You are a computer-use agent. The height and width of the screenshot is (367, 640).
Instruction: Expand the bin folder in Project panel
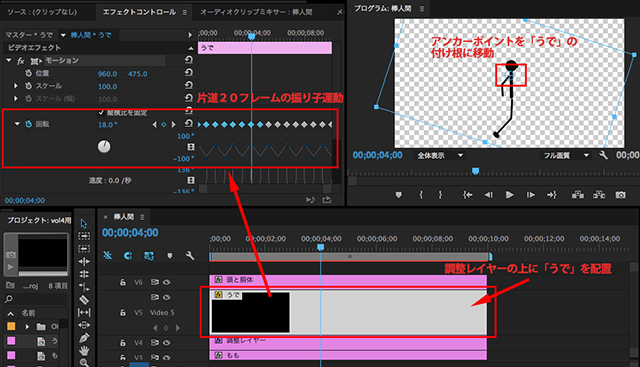coord(27,327)
